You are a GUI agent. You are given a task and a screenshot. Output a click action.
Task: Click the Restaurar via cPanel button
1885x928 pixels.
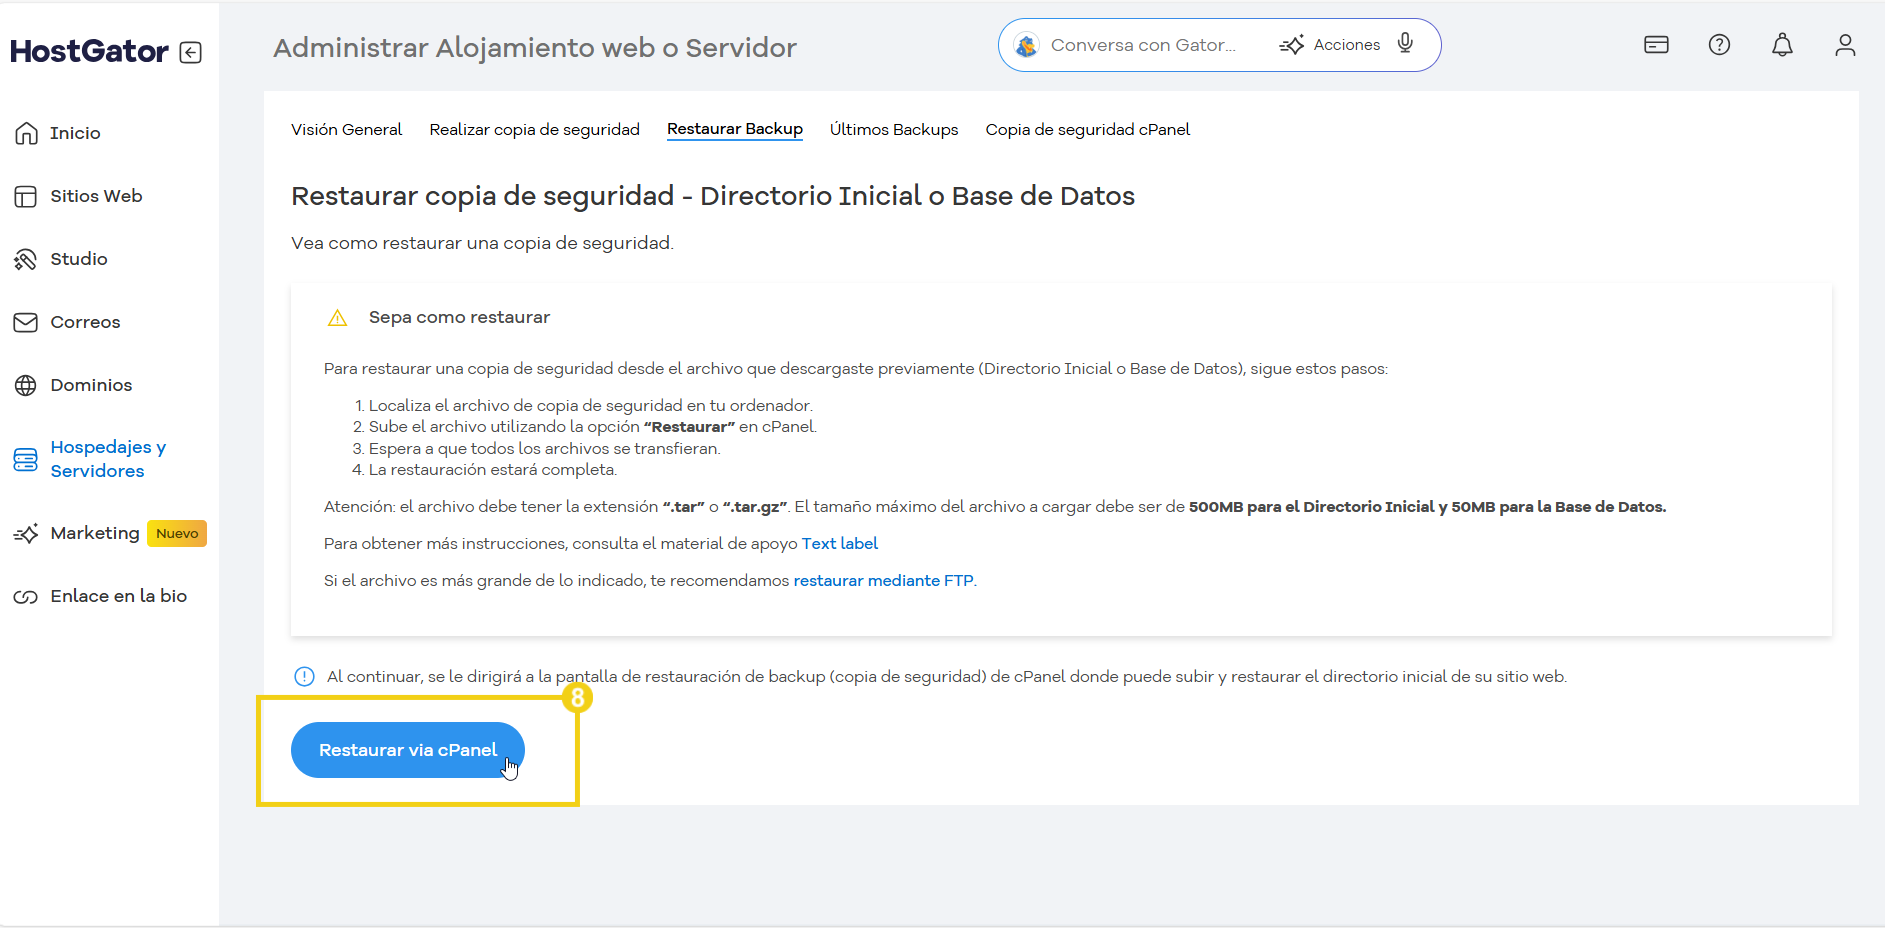[x=407, y=749]
